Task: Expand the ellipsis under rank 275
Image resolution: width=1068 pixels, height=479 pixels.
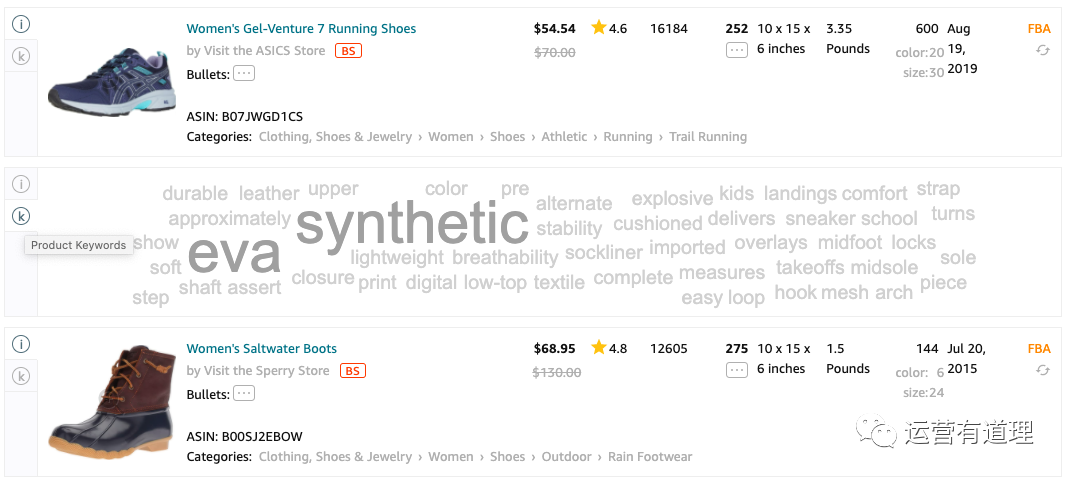Action: [737, 370]
